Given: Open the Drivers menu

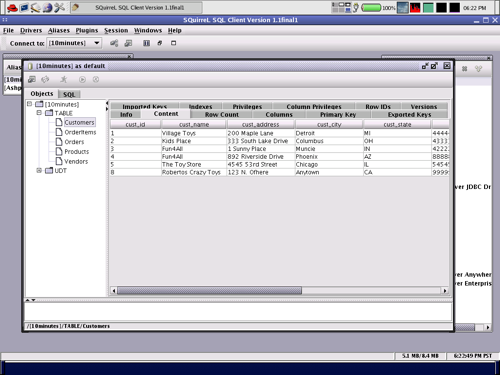Looking at the screenshot, I should 31,30.
